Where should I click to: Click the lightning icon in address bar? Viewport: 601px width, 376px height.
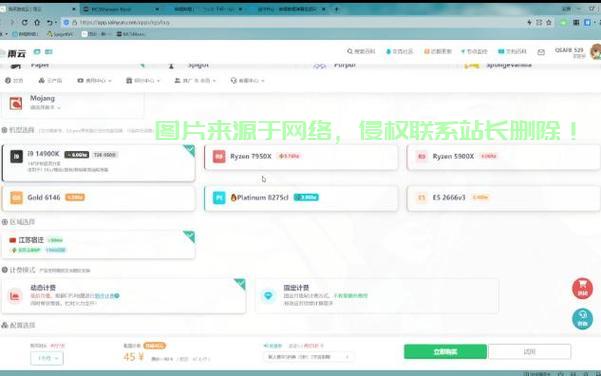click(x=529, y=23)
